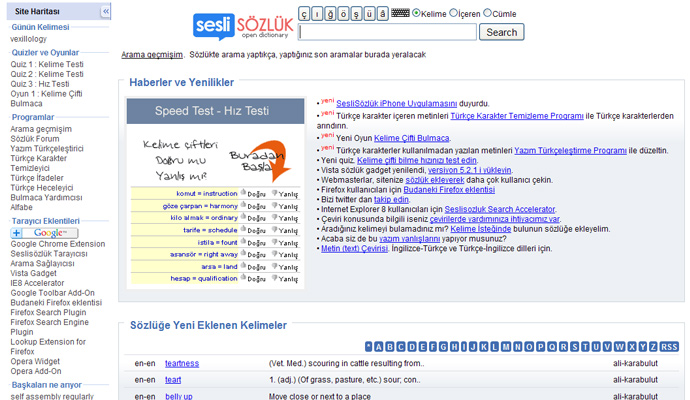Open SesliSözlük iPhone Uygulamasını link
This screenshot has height=400, width=690.
tap(396, 103)
